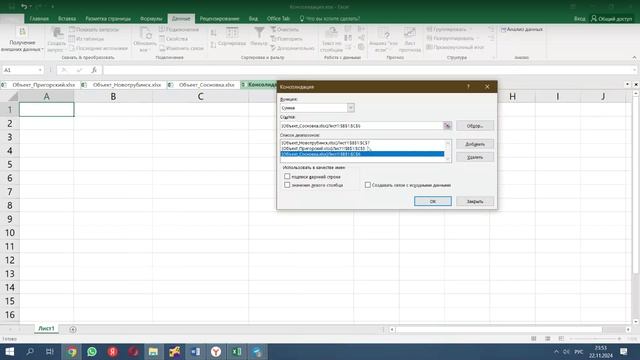
Task: Click the Обзор browse button
Action: click(x=475, y=126)
